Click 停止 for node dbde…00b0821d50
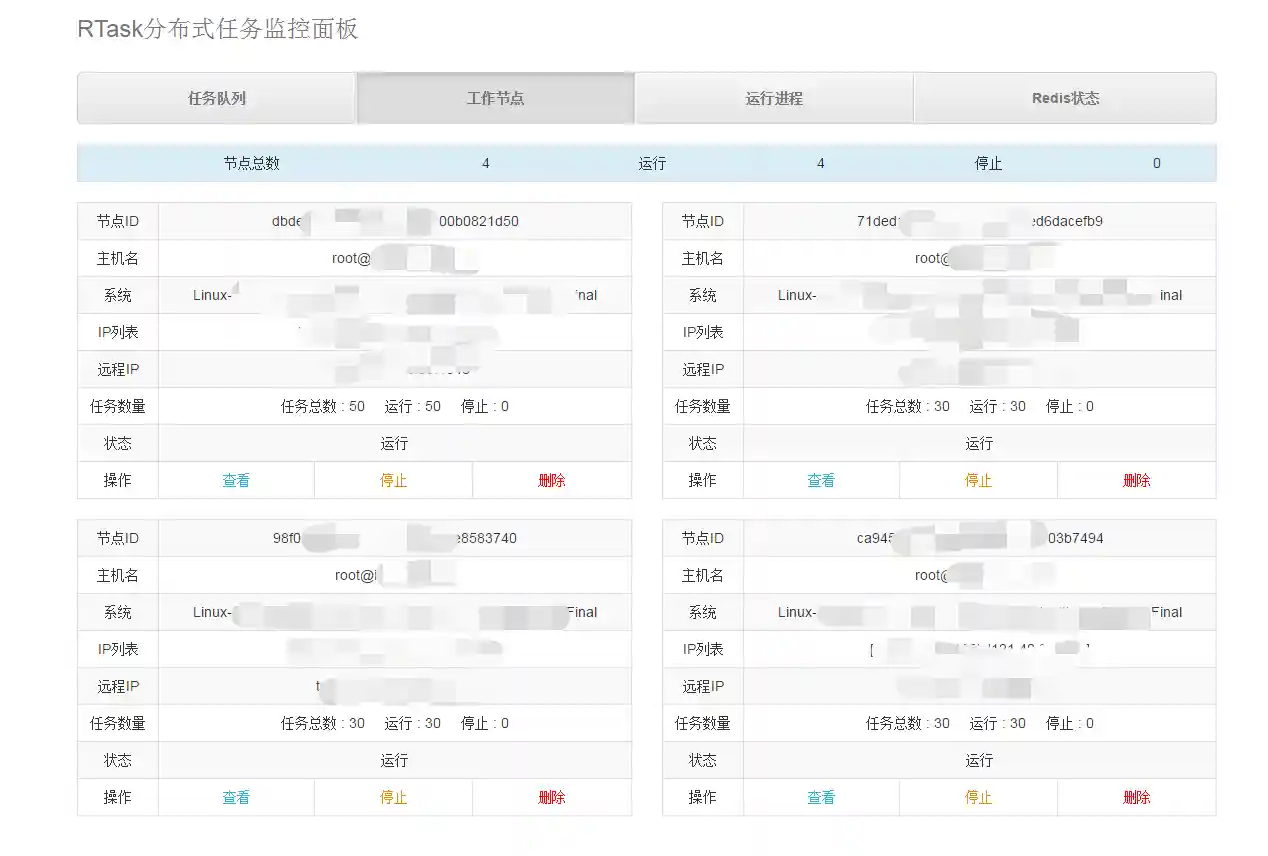The width and height of the screenshot is (1268, 856). click(x=394, y=480)
